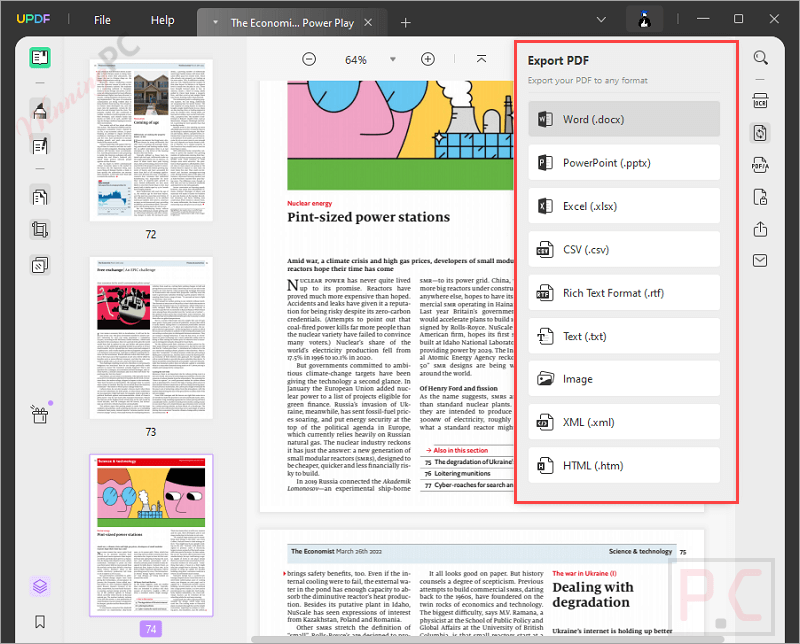Click 'Dealing with degradation' headline
Viewport: 800px width, 644px height.
pos(593,595)
